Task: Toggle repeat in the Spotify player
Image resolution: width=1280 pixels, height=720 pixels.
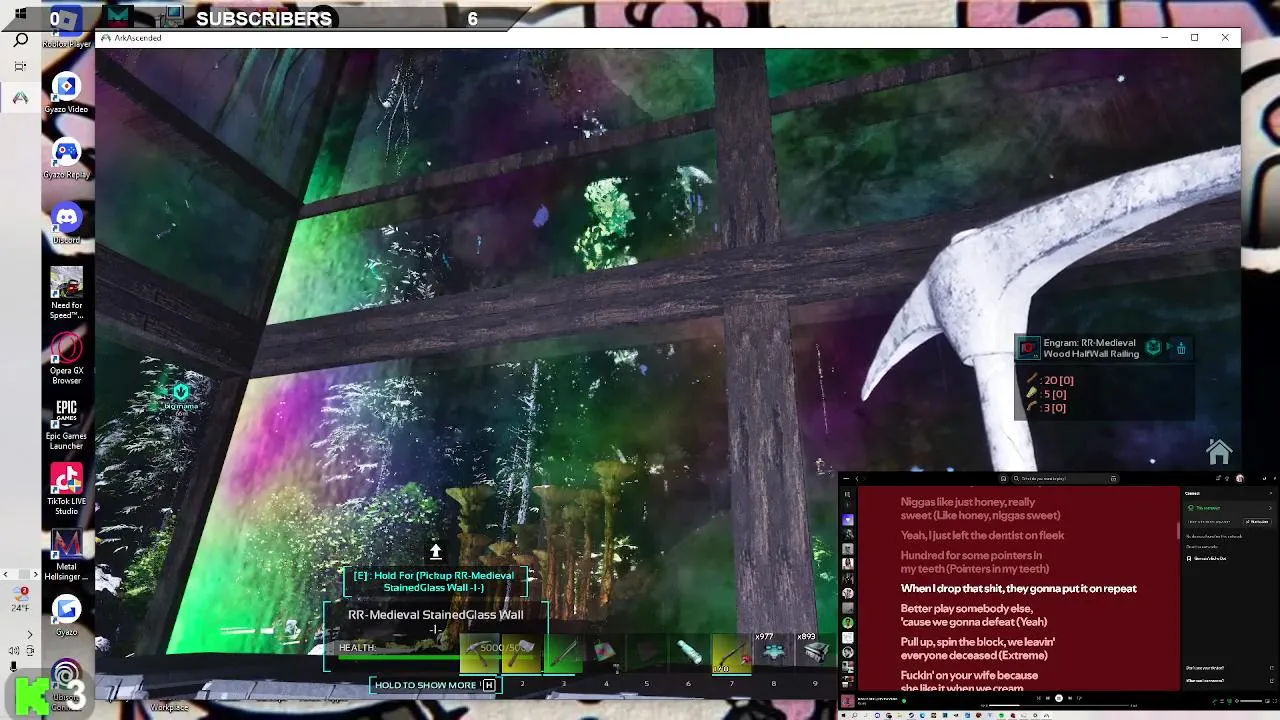Action: (x=1080, y=698)
